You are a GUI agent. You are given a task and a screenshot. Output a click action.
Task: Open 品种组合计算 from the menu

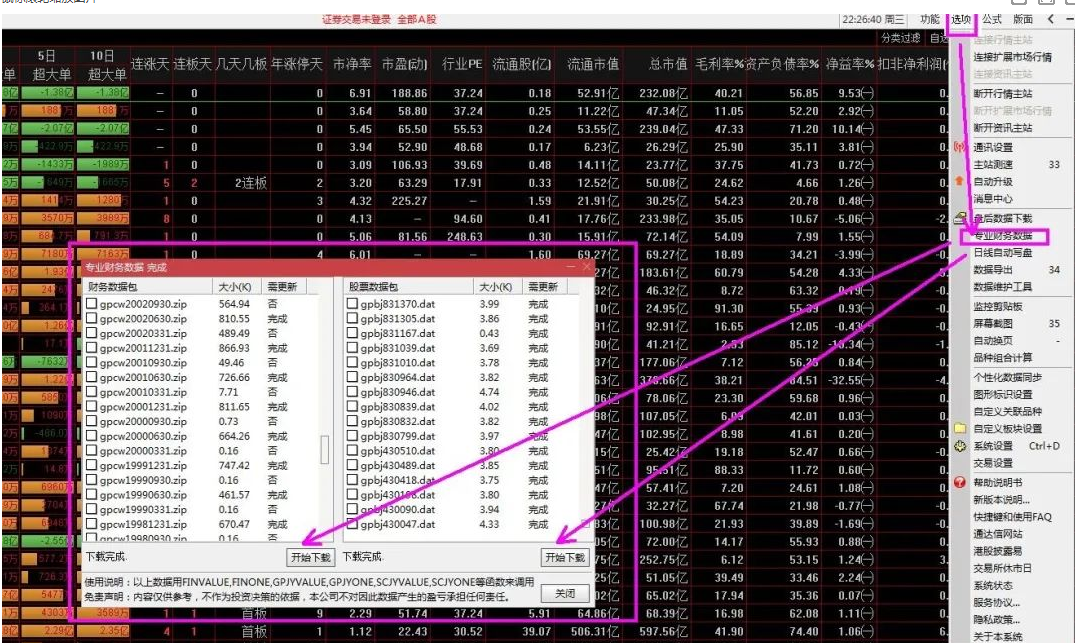tap(1002, 357)
